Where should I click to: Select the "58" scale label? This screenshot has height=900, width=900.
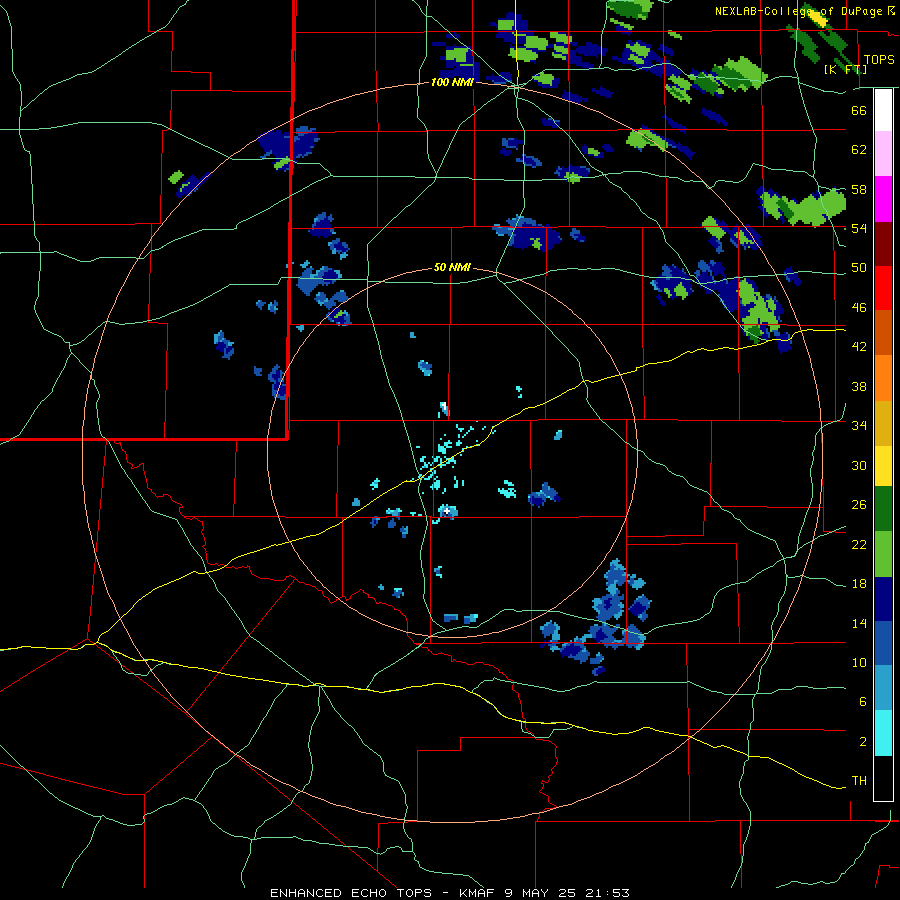coord(859,189)
